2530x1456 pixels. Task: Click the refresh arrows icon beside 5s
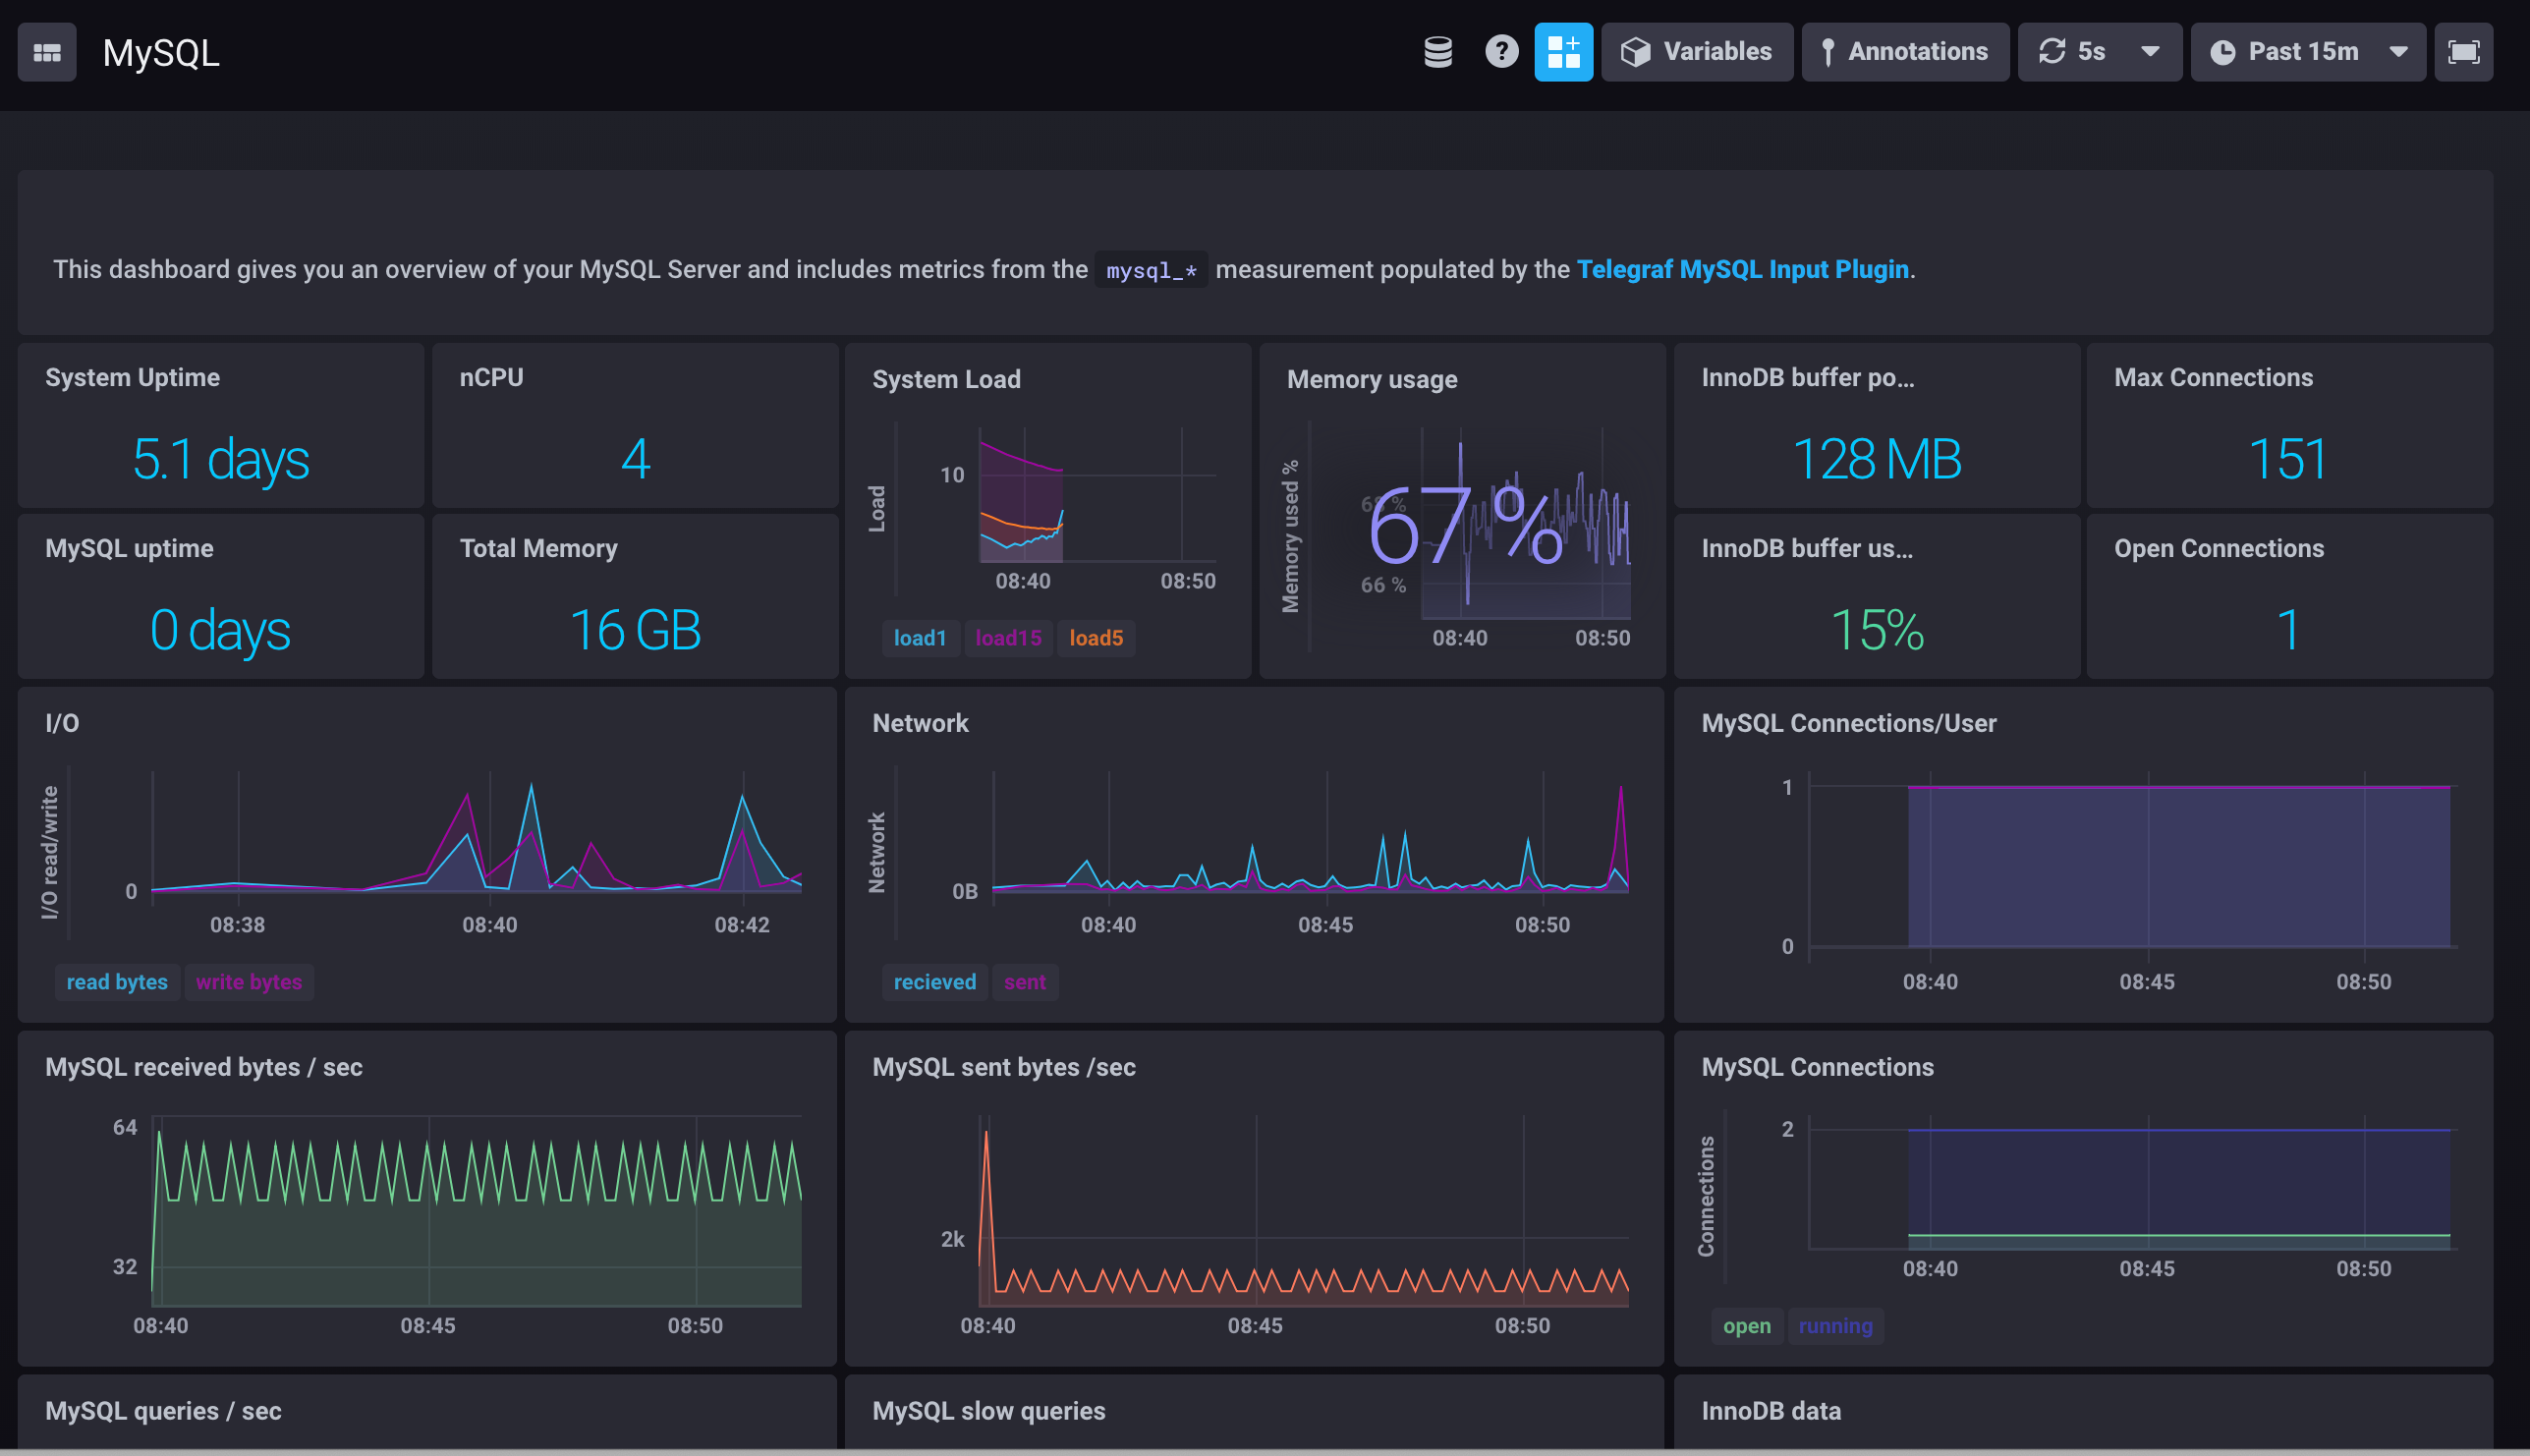point(2053,51)
